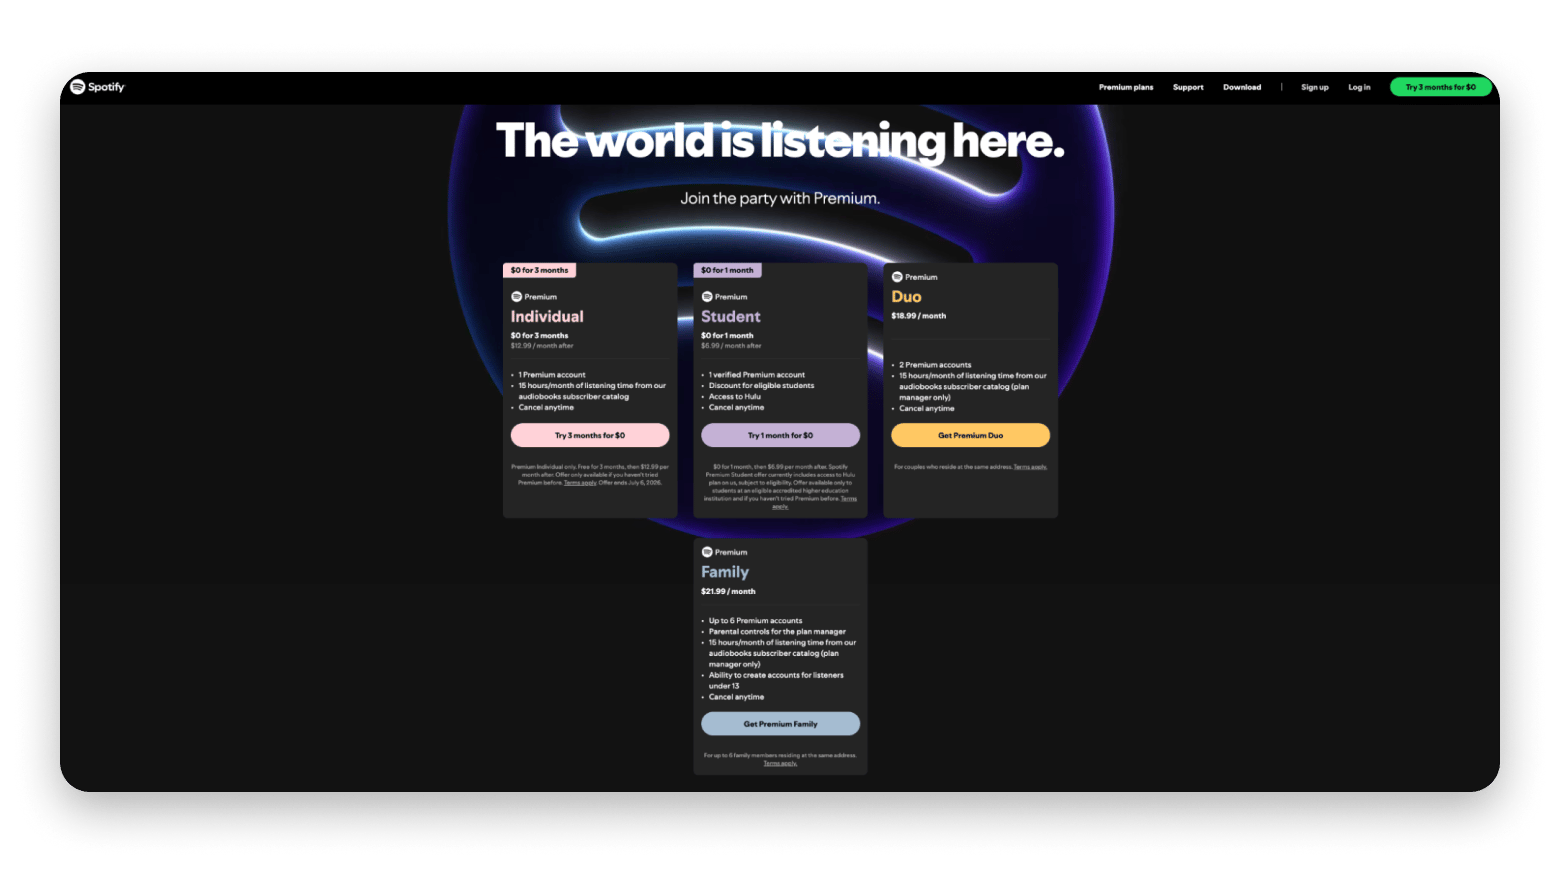Click the pink Try 3 months for $0 button

tap(590, 435)
